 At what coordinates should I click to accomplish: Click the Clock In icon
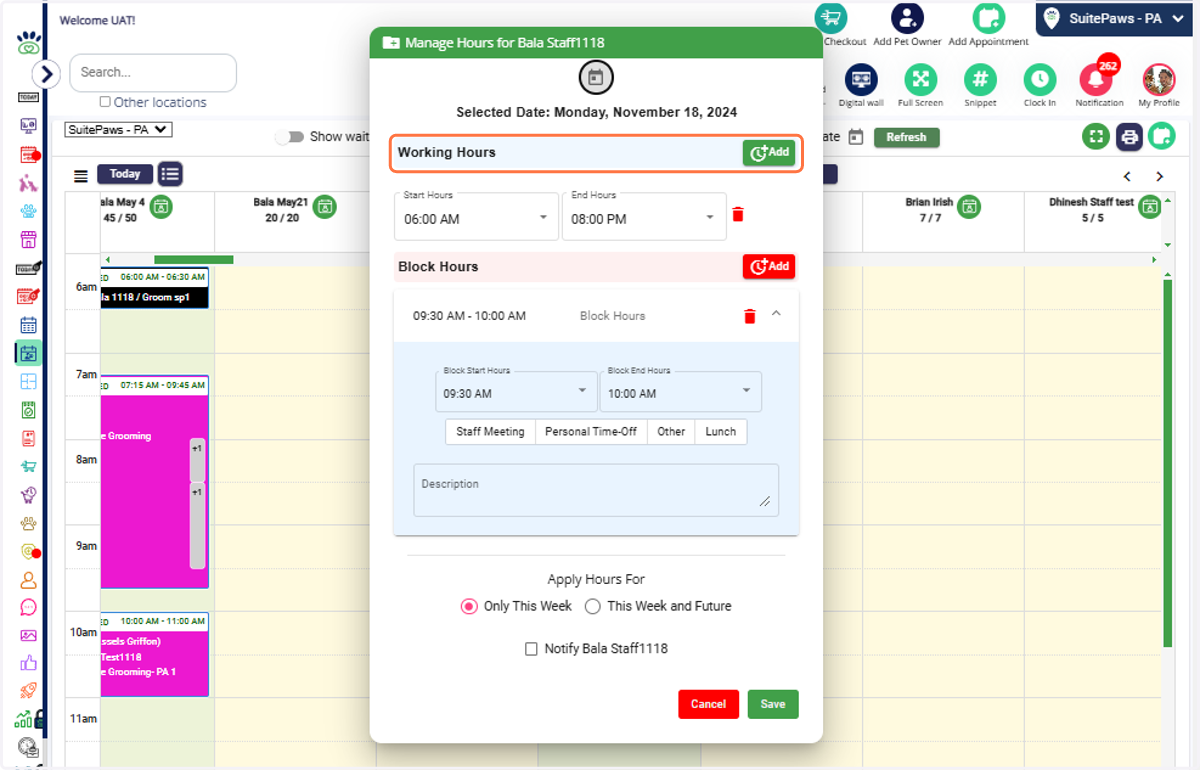[1040, 80]
